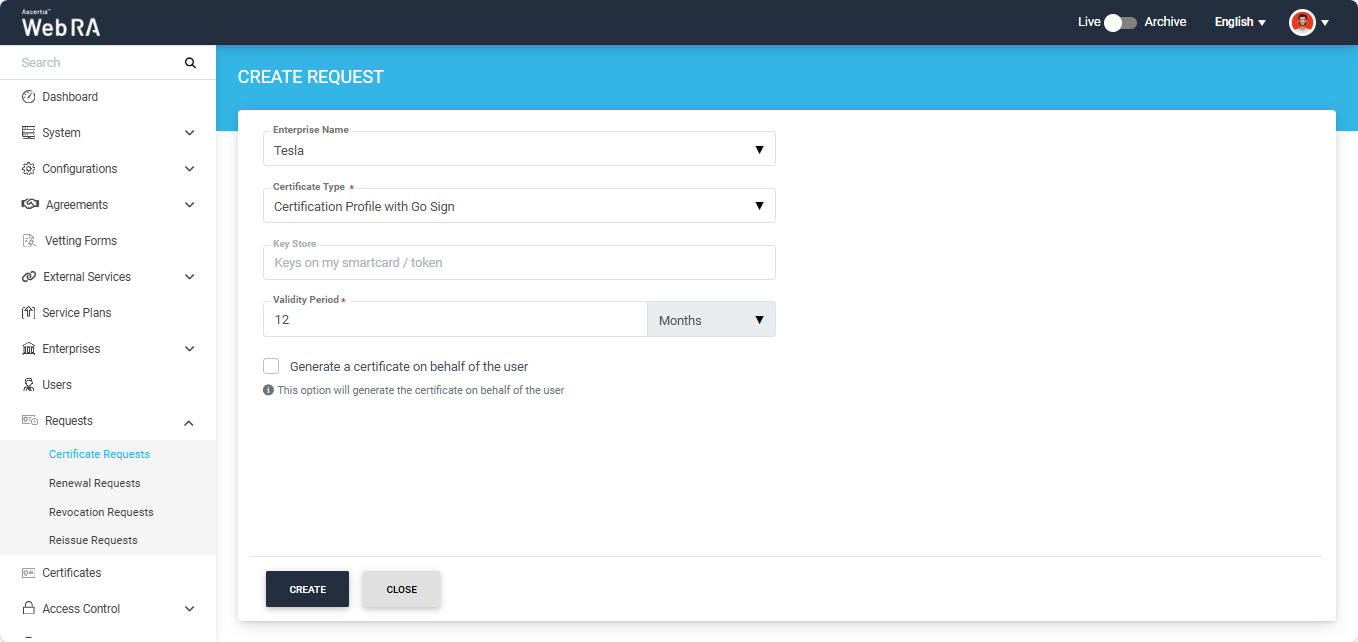
Task: Click the search magnifier icon in sidebar
Action: 190,63
